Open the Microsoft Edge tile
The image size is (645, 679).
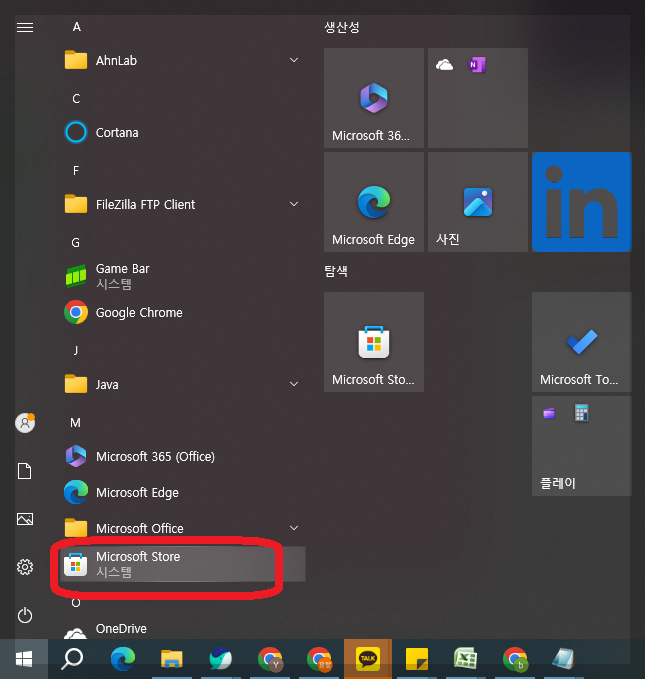(x=374, y=202)
